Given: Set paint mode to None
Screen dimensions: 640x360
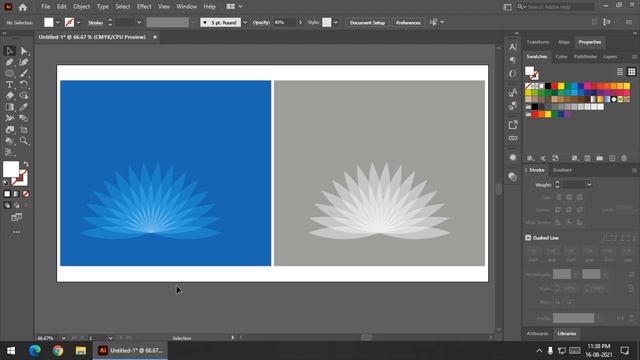Looking at the screenshot, I should 26,194.
